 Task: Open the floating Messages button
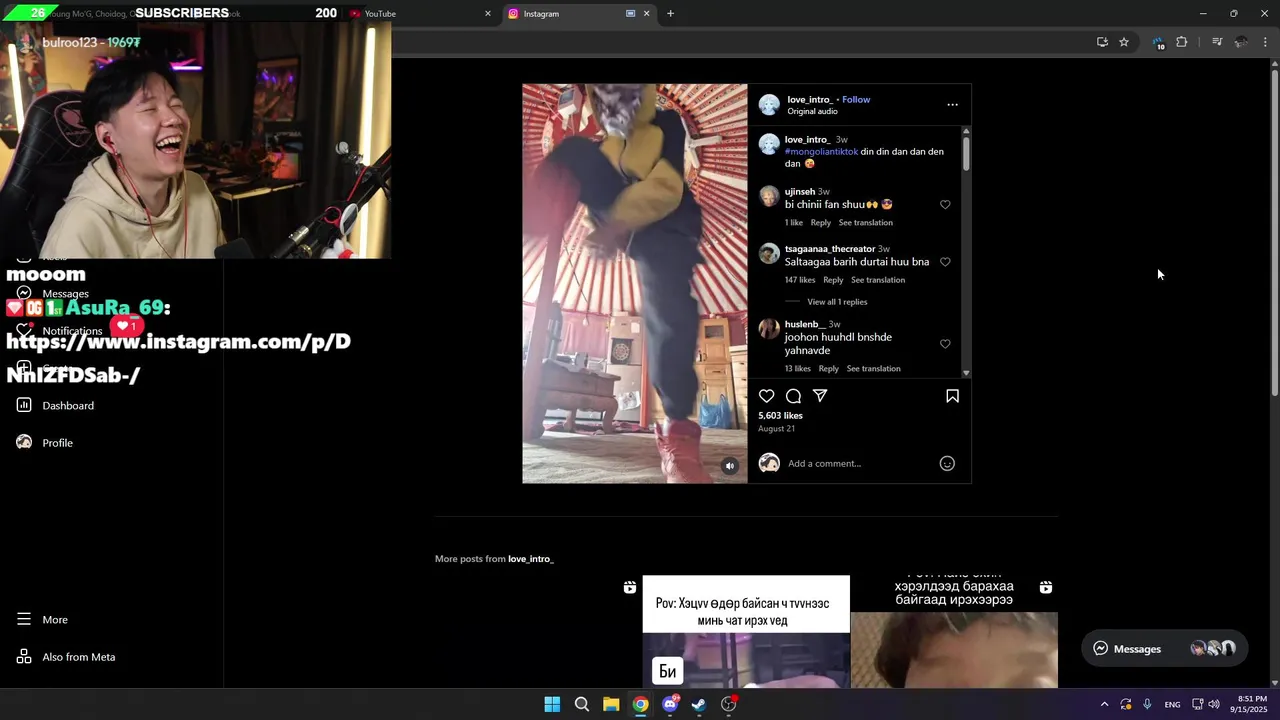click(1165, 648)
